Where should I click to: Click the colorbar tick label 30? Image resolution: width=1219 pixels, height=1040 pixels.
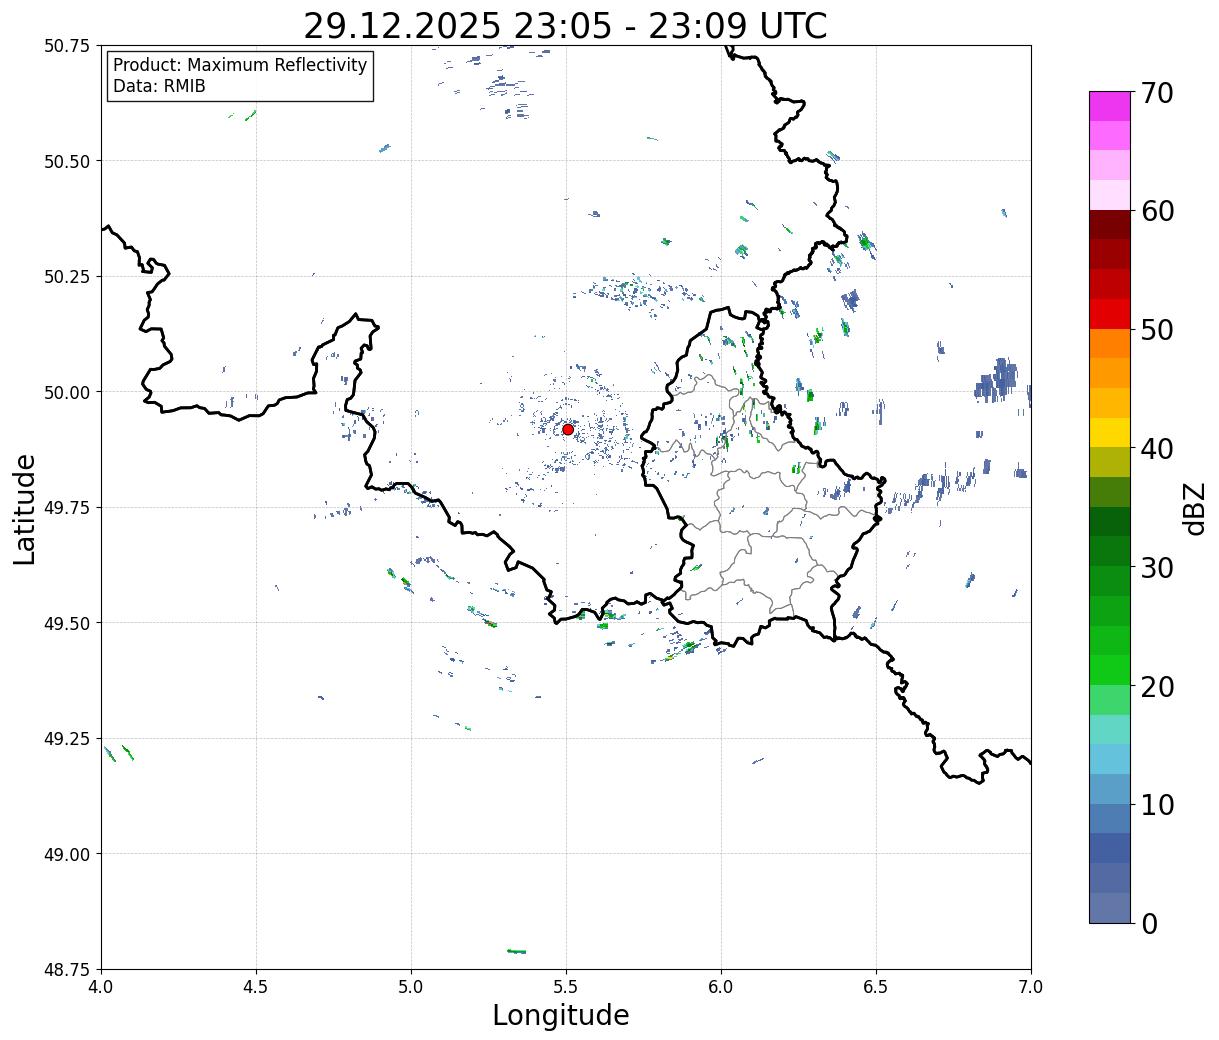(1156, 568)
